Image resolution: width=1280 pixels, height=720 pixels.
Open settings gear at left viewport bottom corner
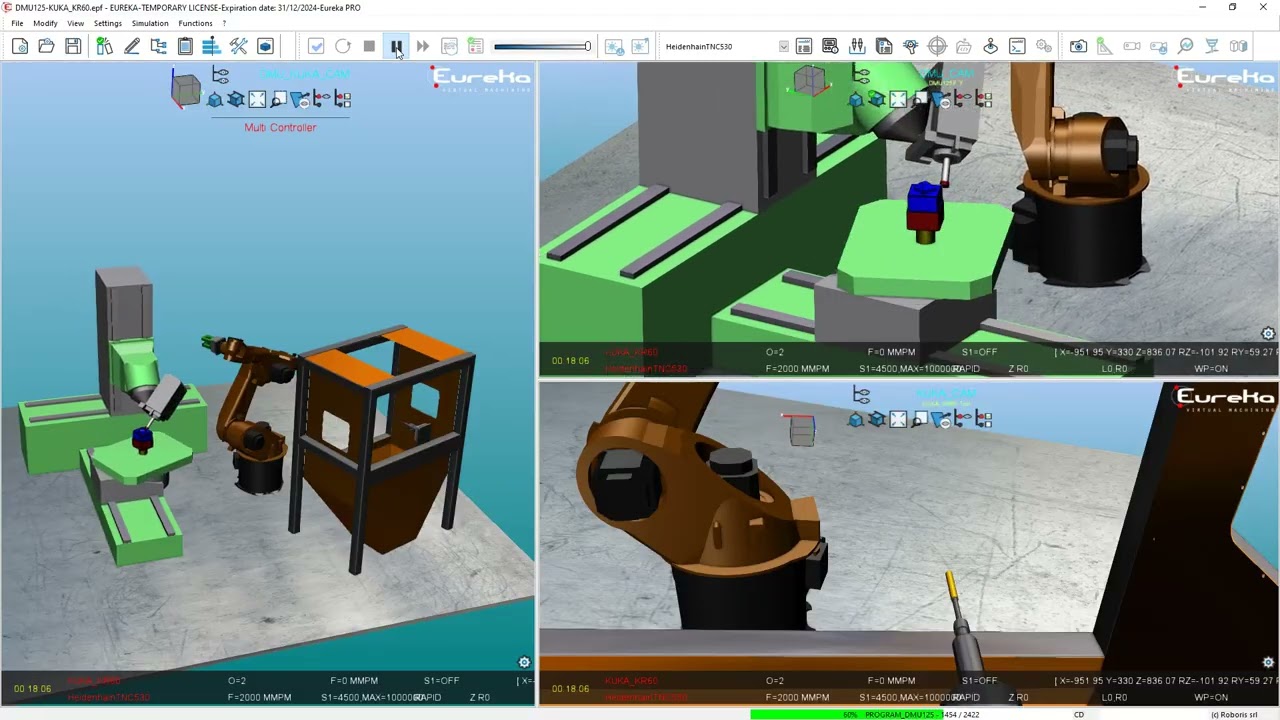524,662
